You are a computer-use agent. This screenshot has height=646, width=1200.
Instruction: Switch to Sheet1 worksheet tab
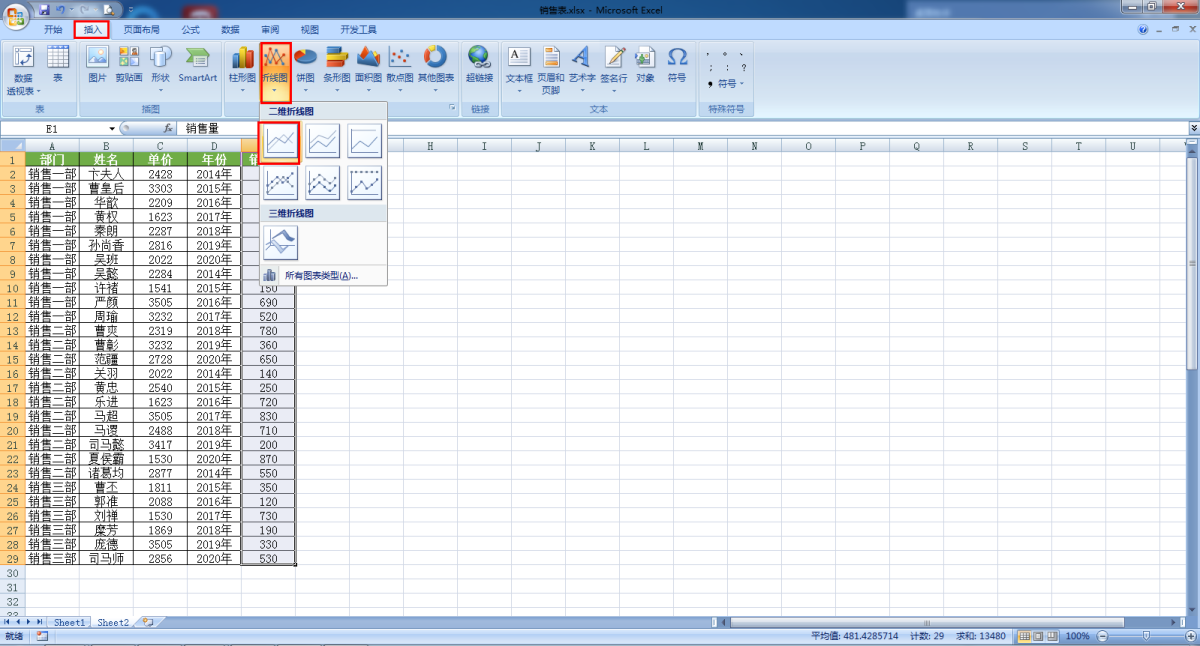pyautogui.click(x=70, y=622)
